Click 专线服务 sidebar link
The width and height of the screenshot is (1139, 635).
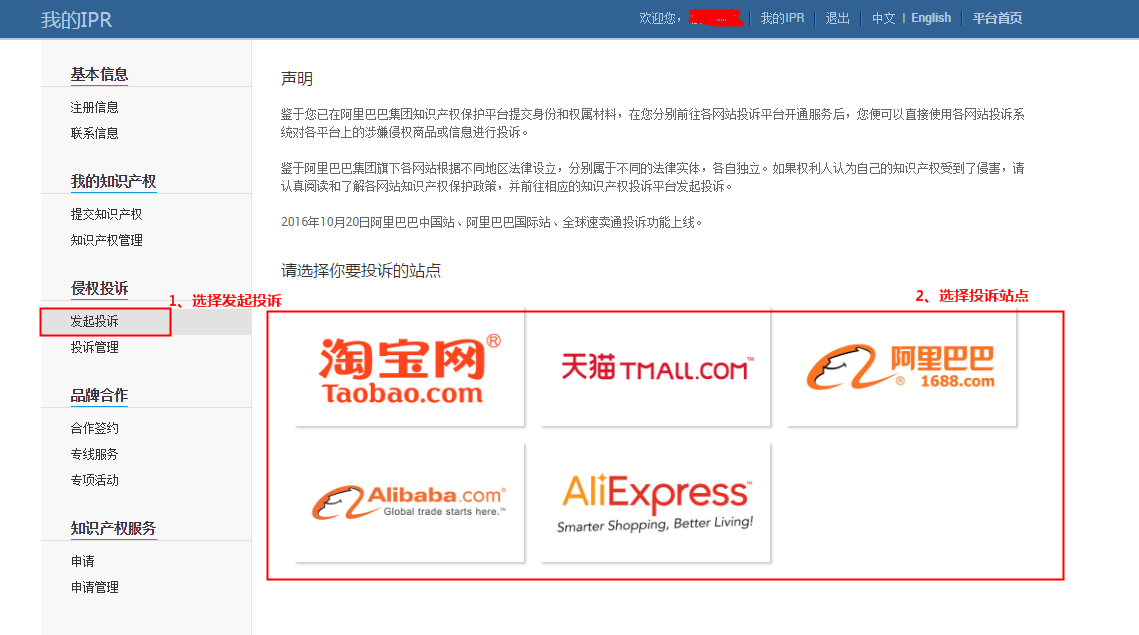coord(94,455)
